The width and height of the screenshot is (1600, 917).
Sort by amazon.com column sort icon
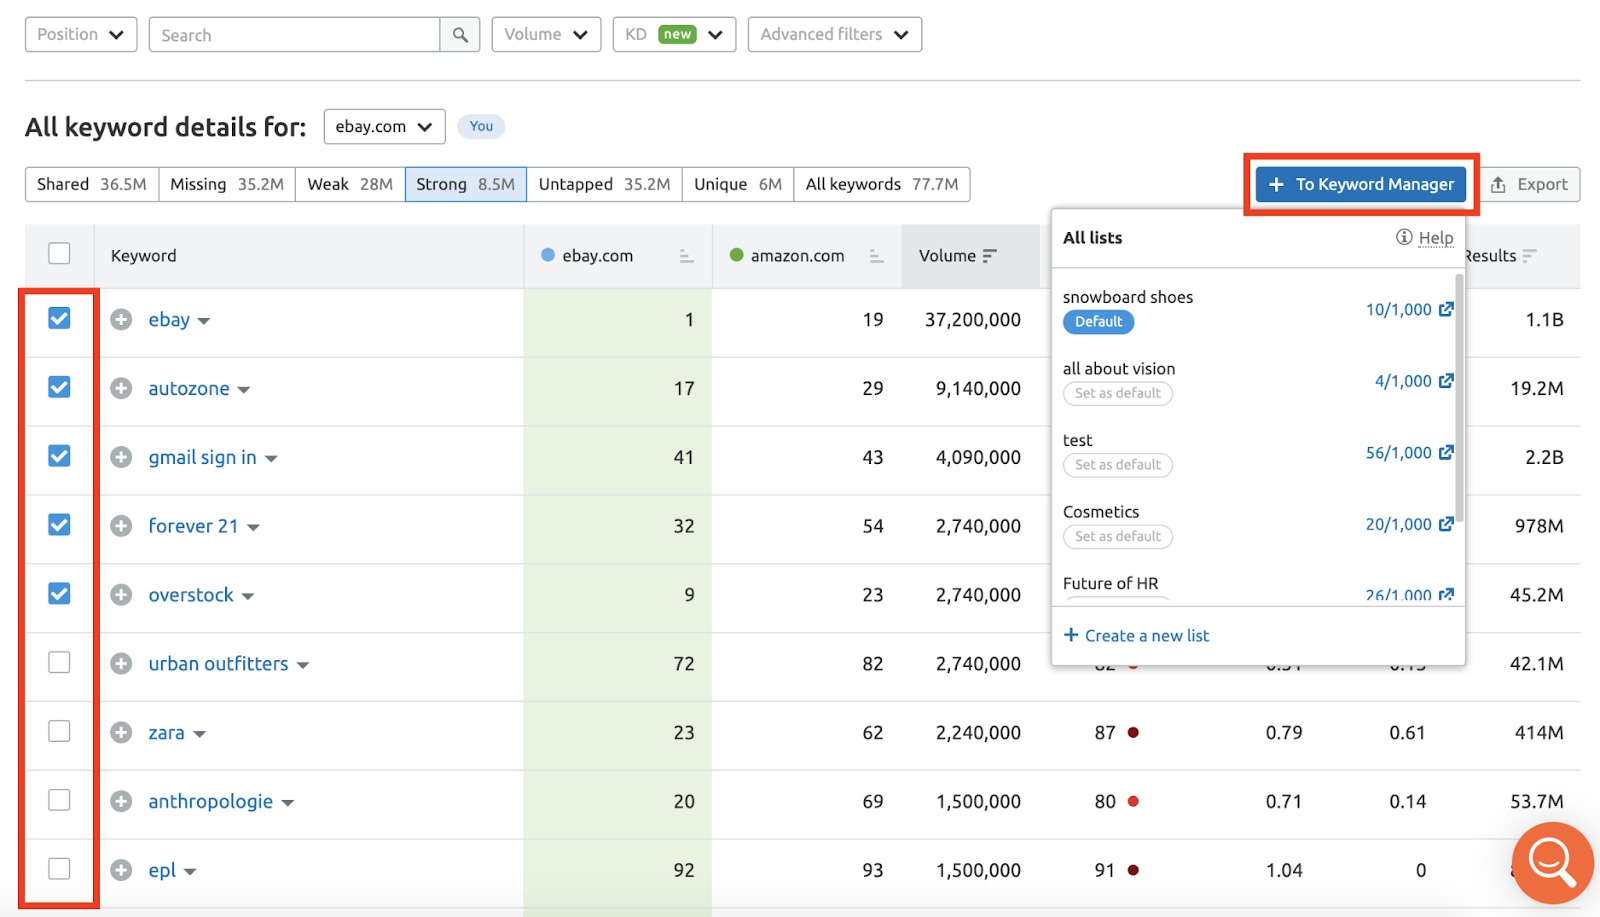(x=876, y=256)
